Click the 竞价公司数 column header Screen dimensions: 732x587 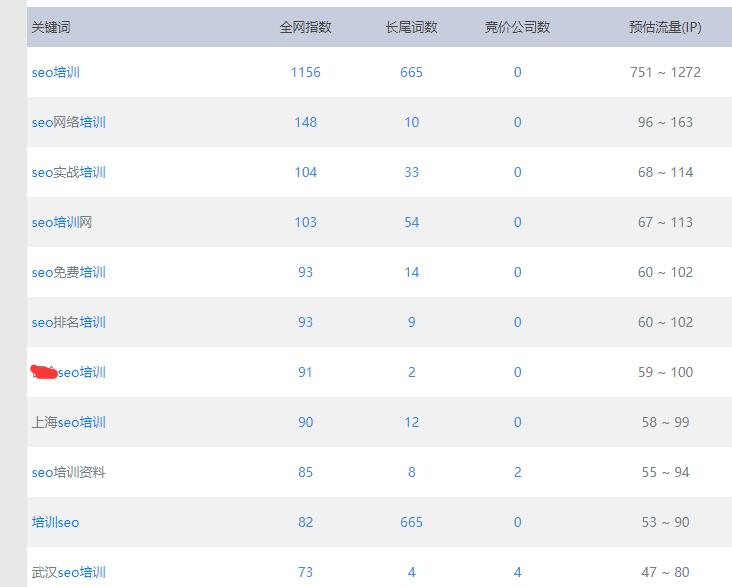[x=517, y=27]
